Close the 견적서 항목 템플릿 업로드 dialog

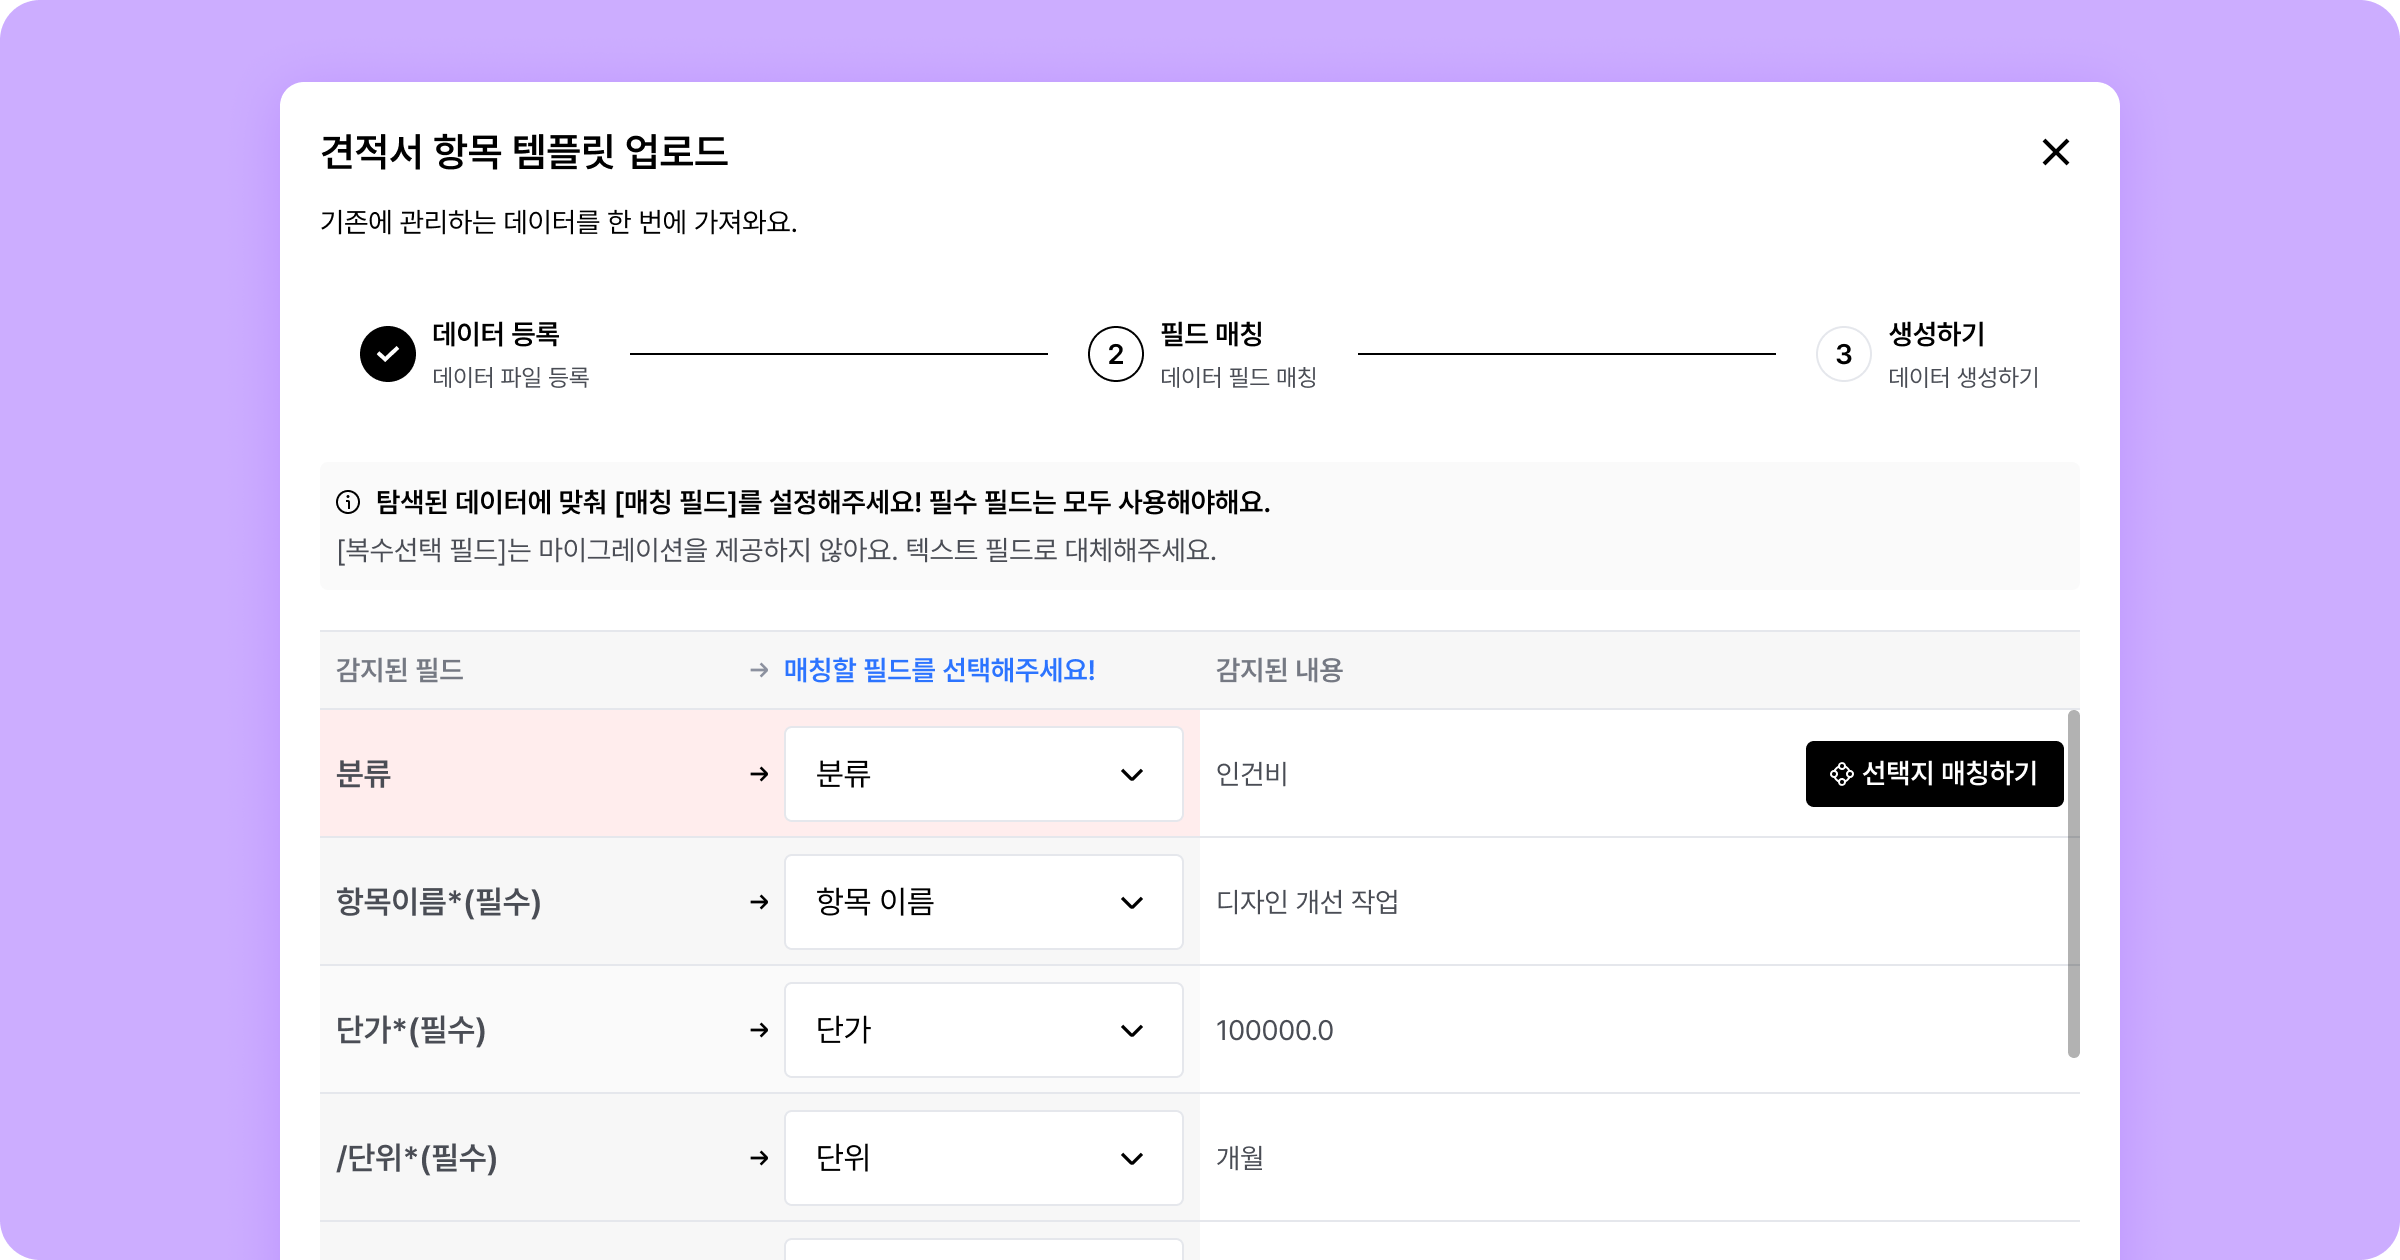pos(2055,152)
